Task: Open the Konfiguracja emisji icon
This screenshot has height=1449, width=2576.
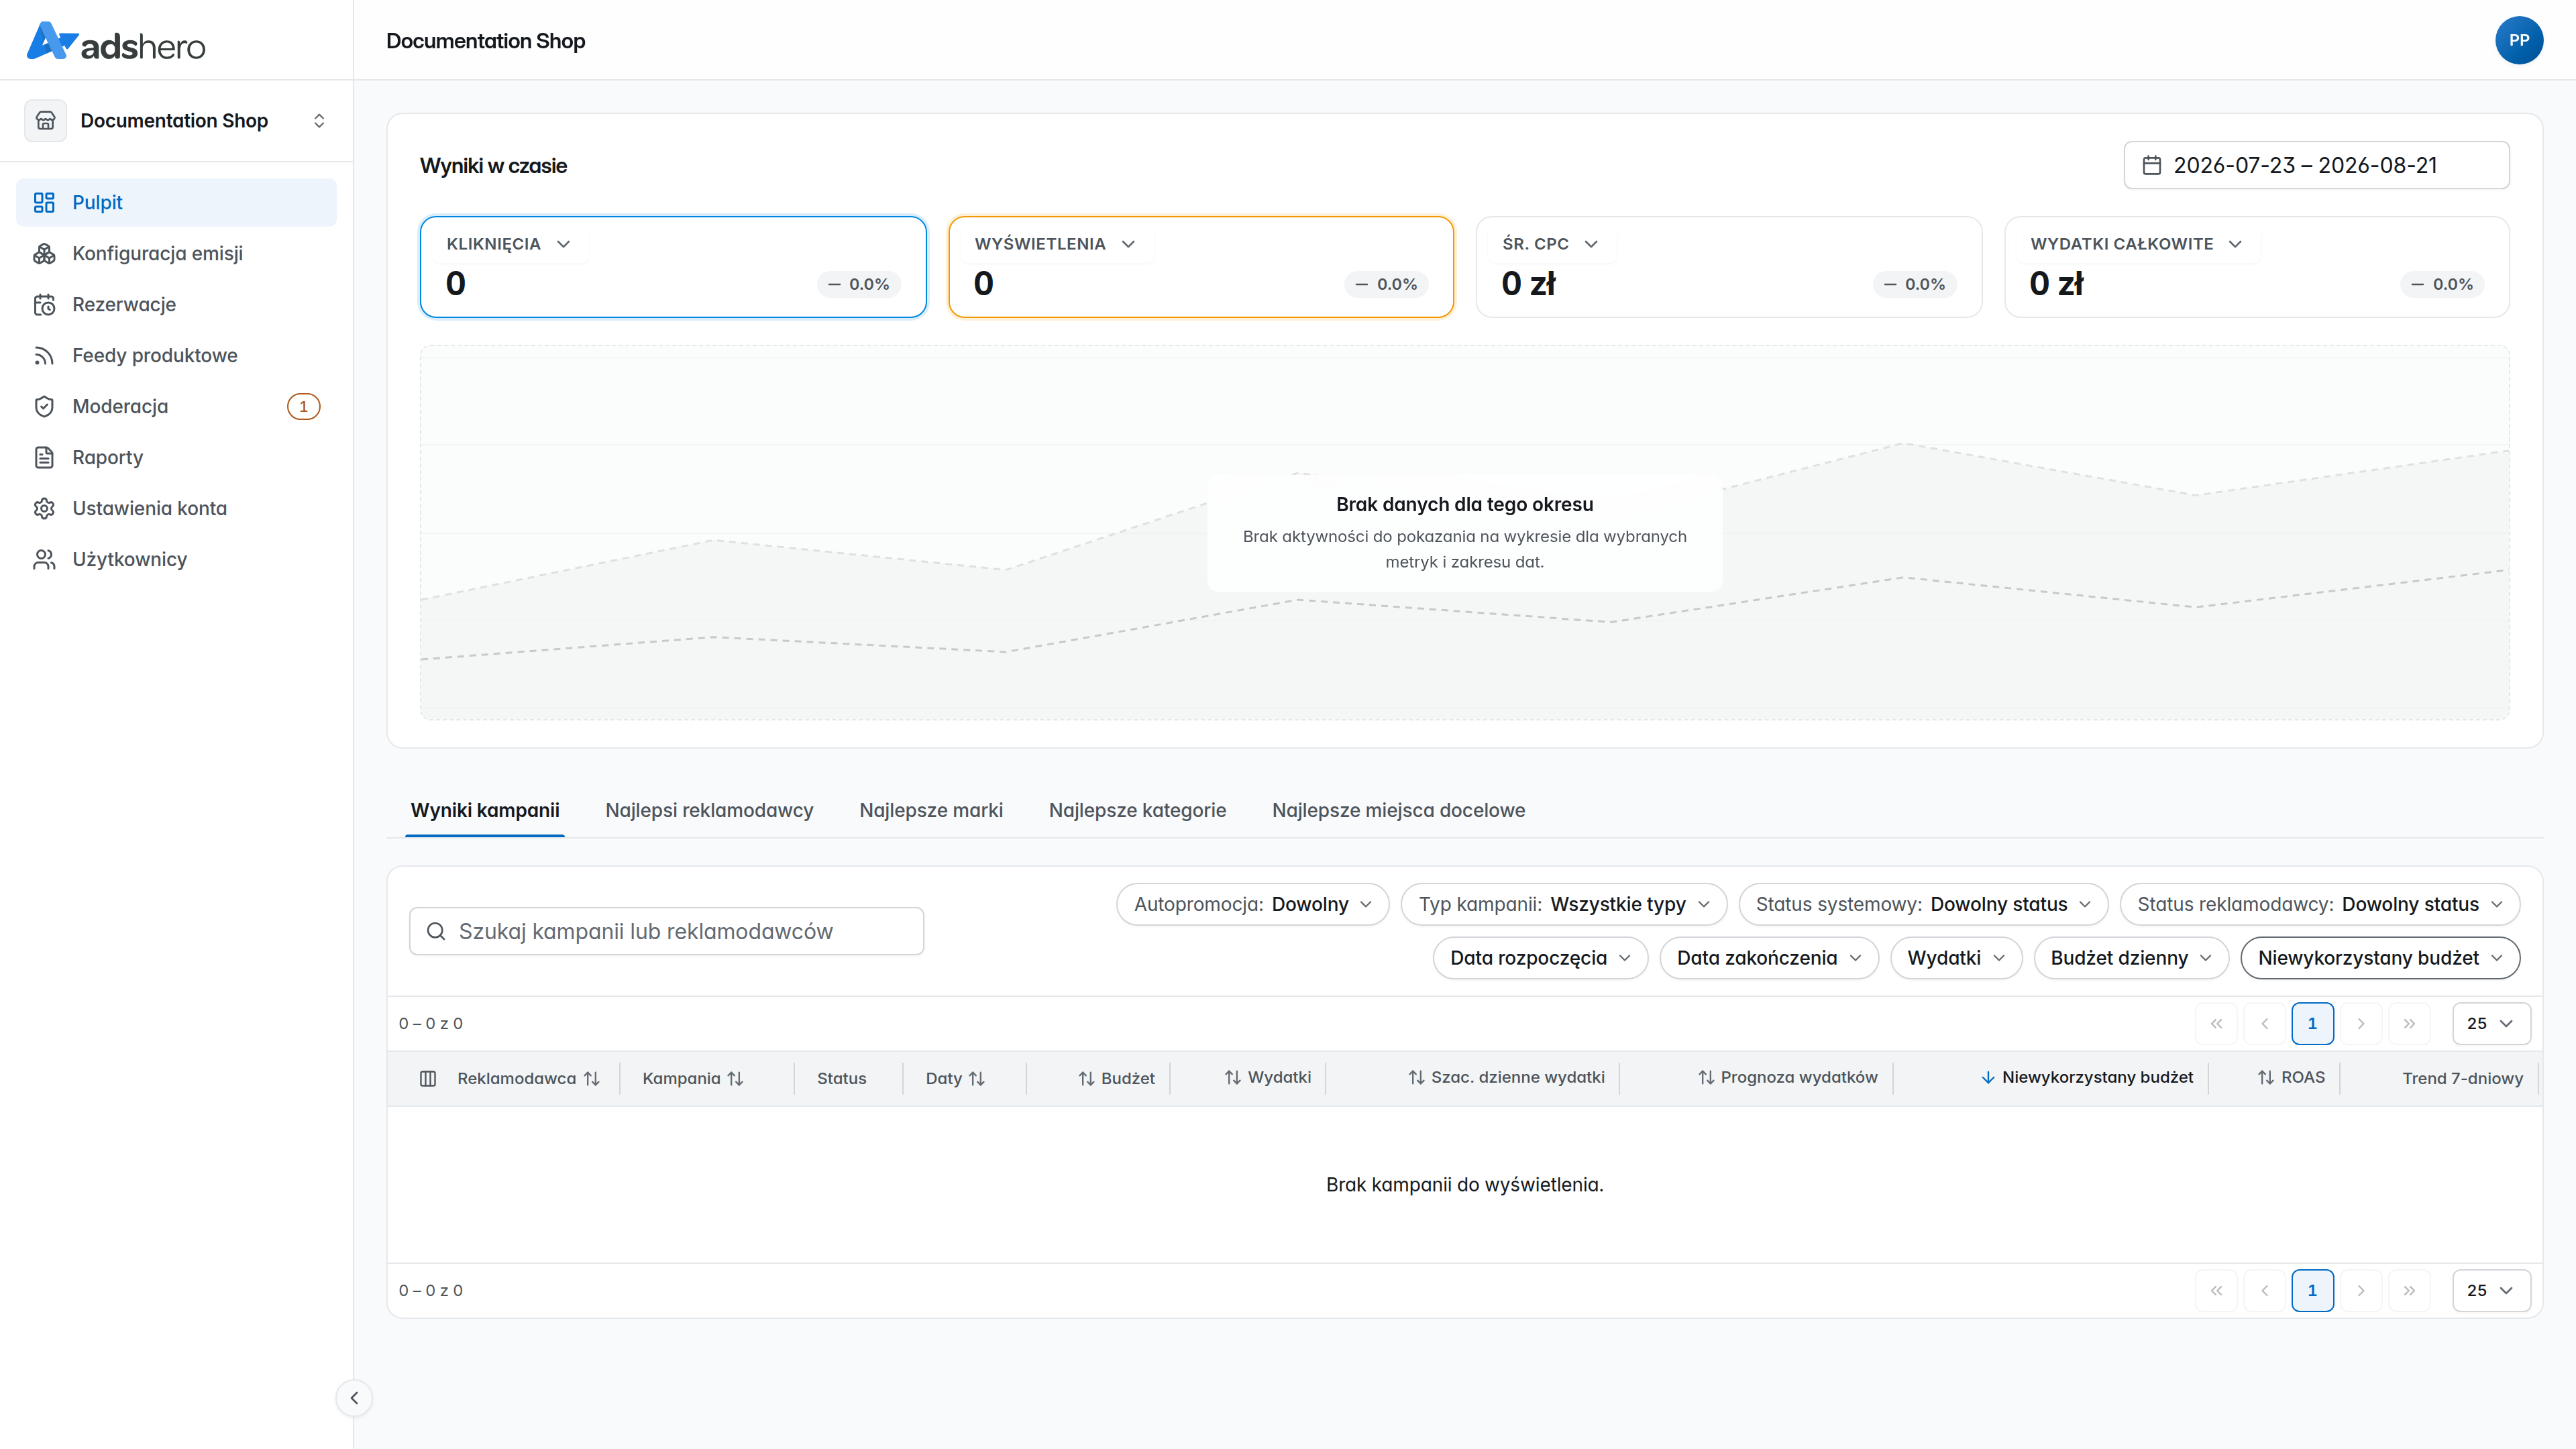Action: coord(44,254)
